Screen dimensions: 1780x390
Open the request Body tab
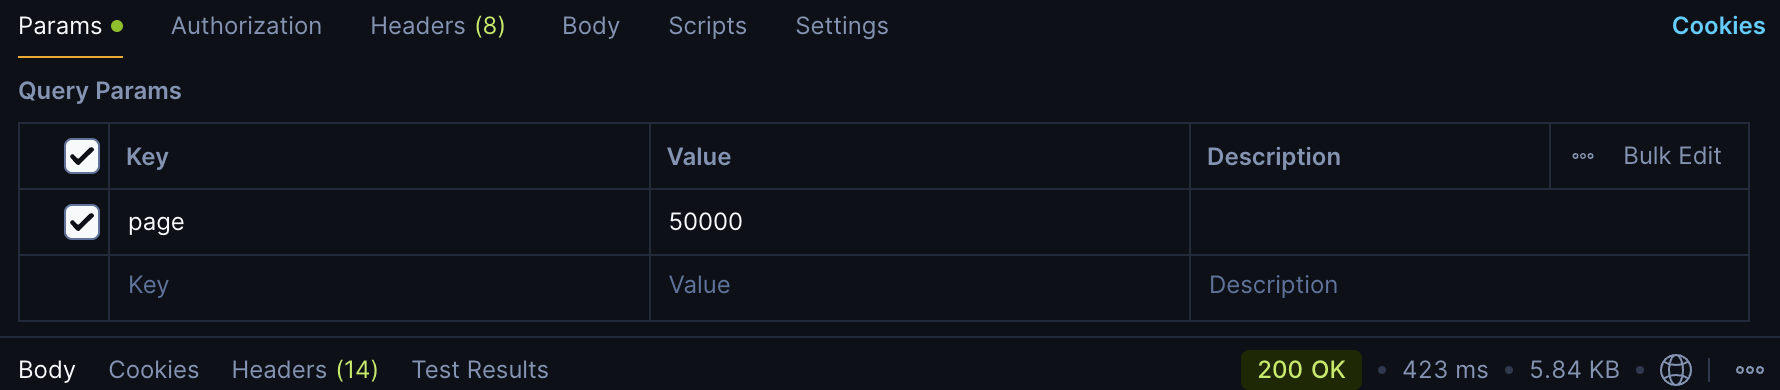591,26
